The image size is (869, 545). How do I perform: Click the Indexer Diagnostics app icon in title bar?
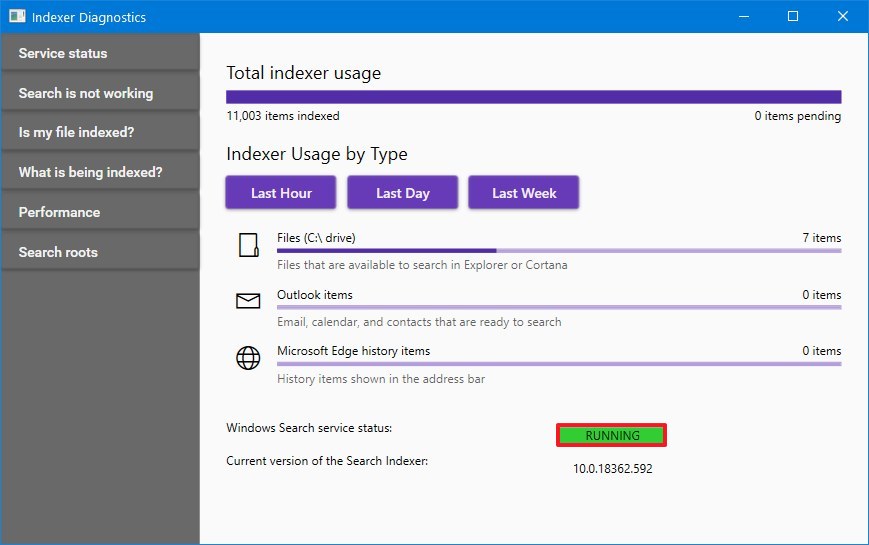click(17, 17)
